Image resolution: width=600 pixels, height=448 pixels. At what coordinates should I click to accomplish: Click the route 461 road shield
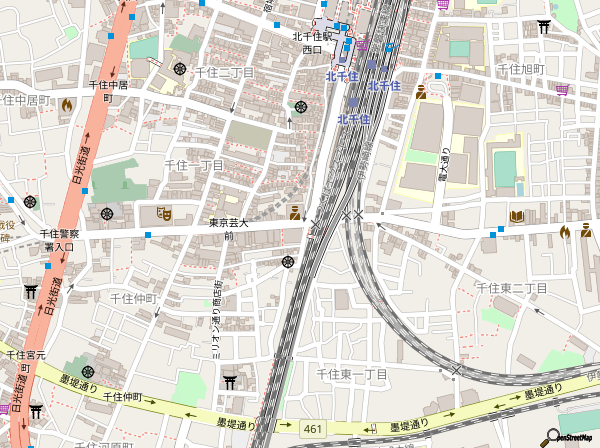(313, 429)
